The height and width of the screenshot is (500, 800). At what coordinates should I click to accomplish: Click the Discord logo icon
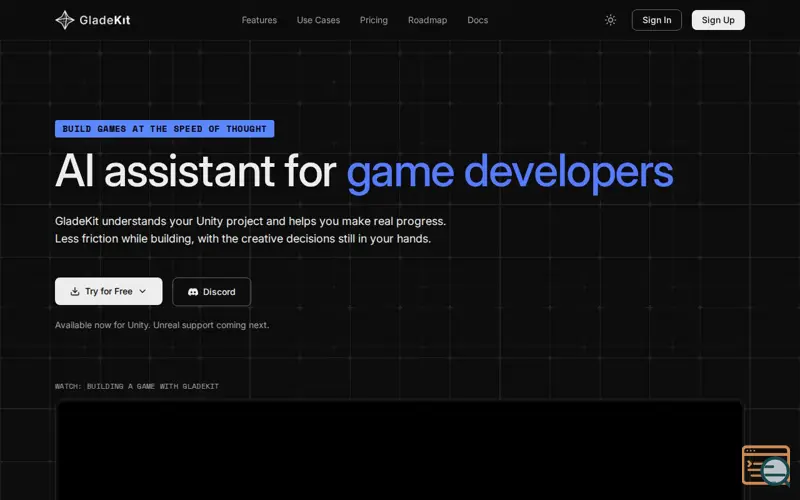(193, 292)
